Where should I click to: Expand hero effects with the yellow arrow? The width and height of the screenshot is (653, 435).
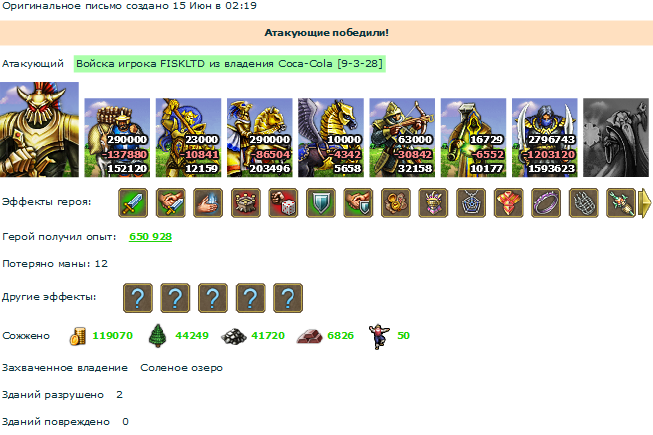645,203
